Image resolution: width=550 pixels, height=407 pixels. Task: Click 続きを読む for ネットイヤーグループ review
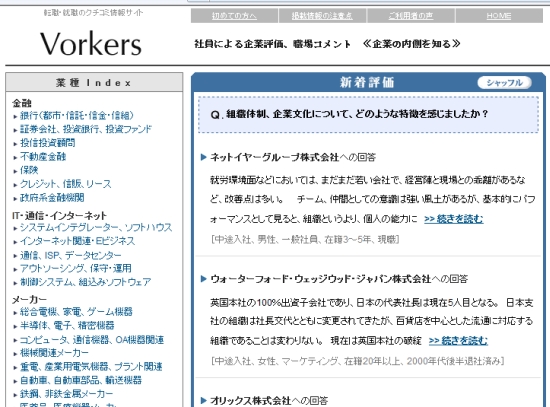click(454, 219)
